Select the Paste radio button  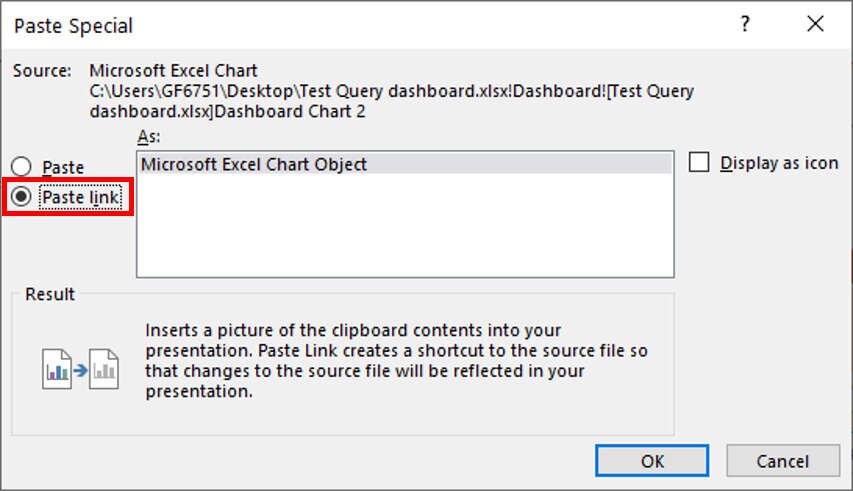click(x=22, y=167)
